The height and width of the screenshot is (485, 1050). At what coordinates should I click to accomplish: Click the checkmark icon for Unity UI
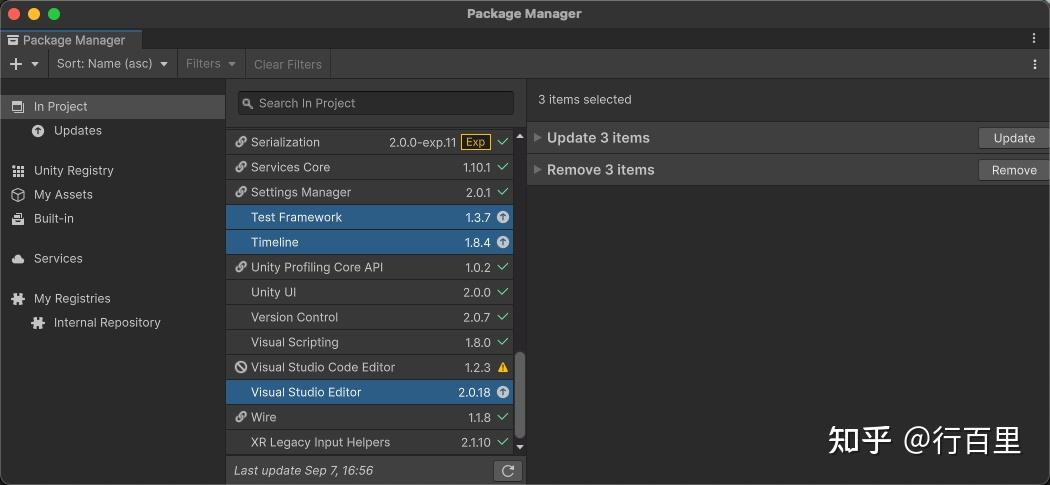(503, 292)
